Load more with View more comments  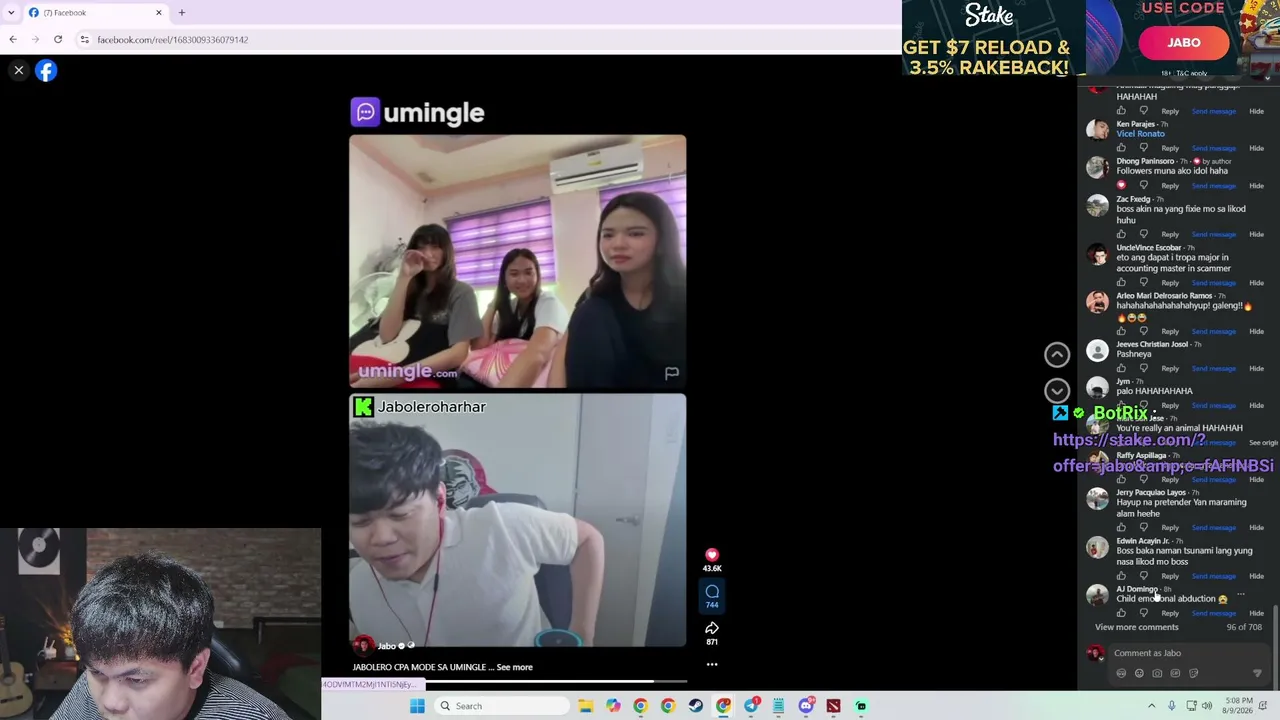1136,627
